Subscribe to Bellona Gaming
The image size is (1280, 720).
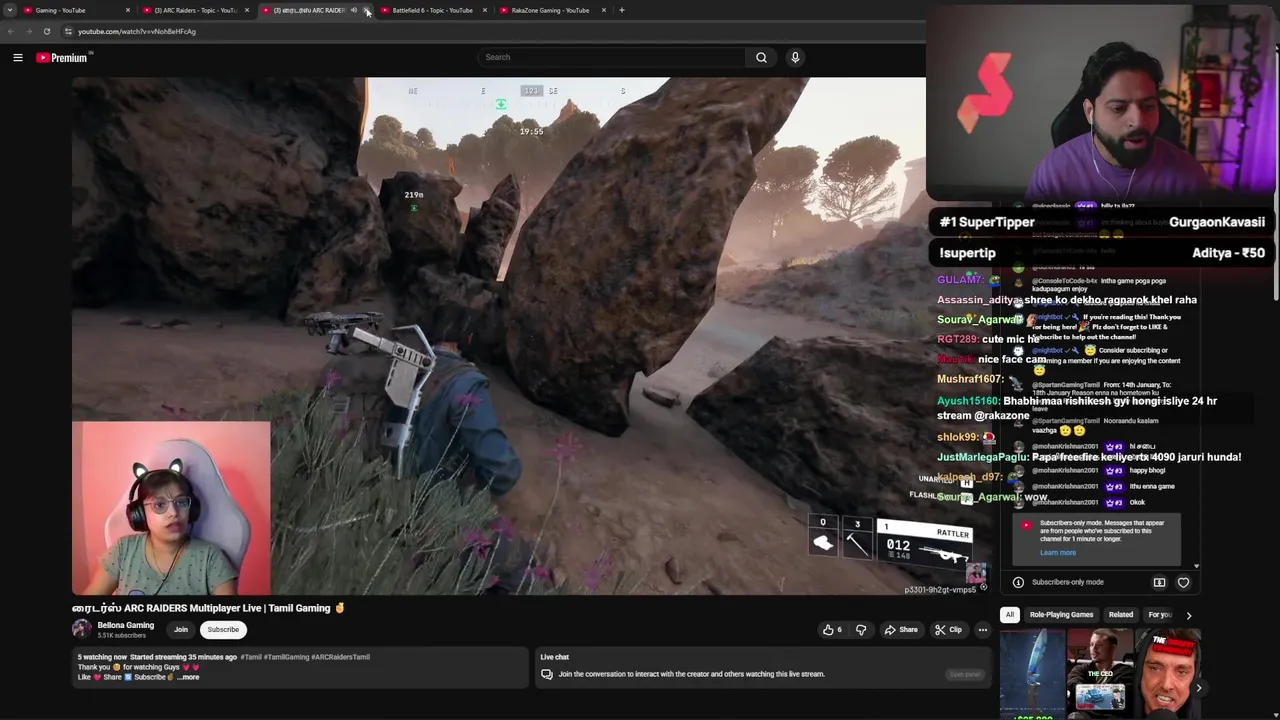pos(223,630)
